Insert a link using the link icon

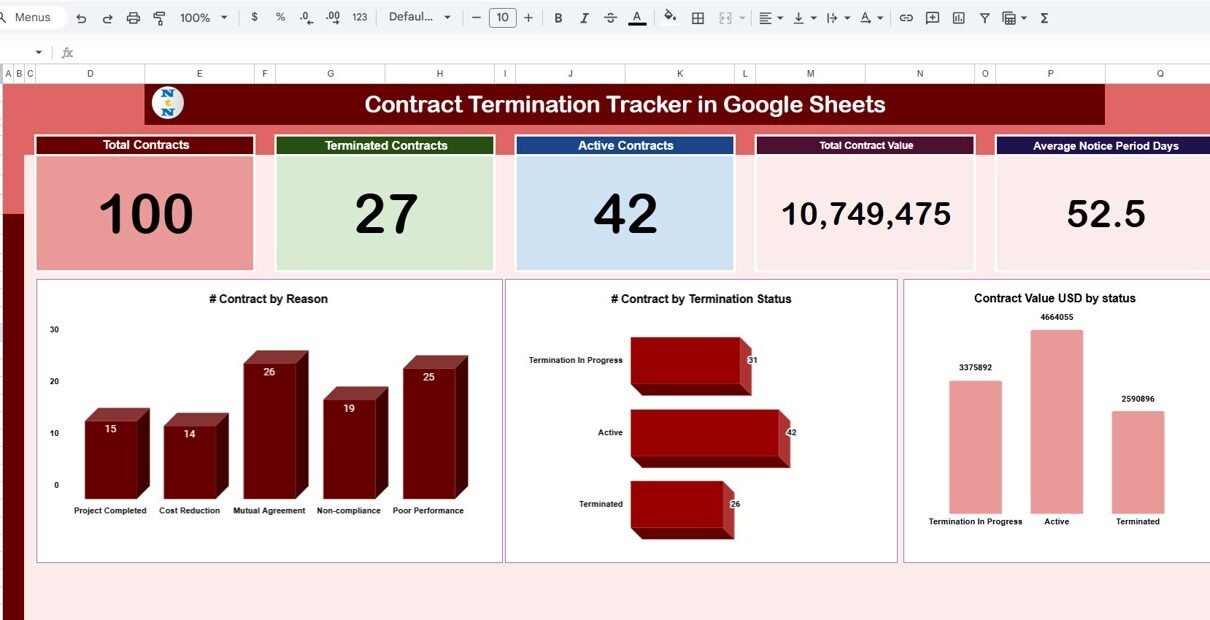(906, 18)
